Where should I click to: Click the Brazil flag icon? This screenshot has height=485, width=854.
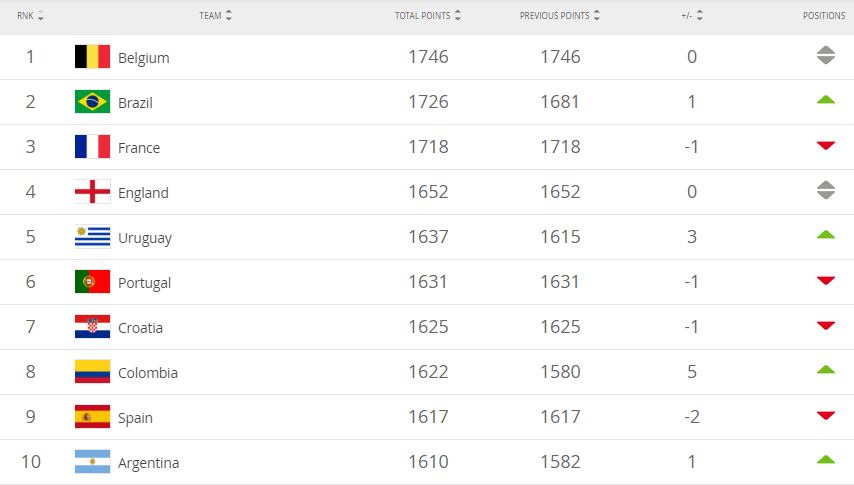click(92, 102)
